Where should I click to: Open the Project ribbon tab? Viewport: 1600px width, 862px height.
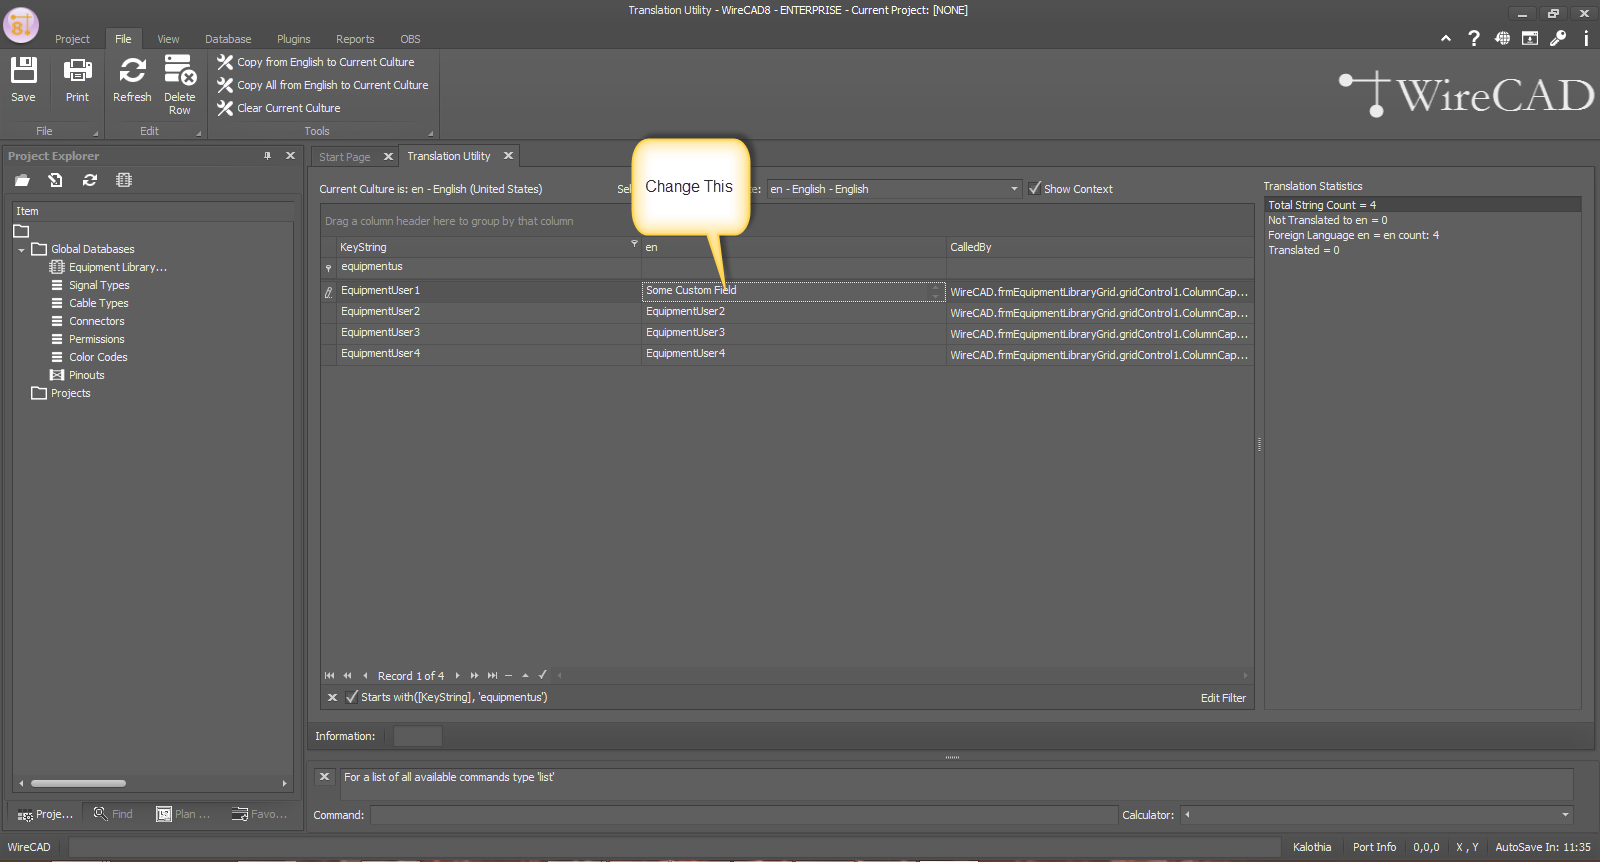tap(72, 39)
